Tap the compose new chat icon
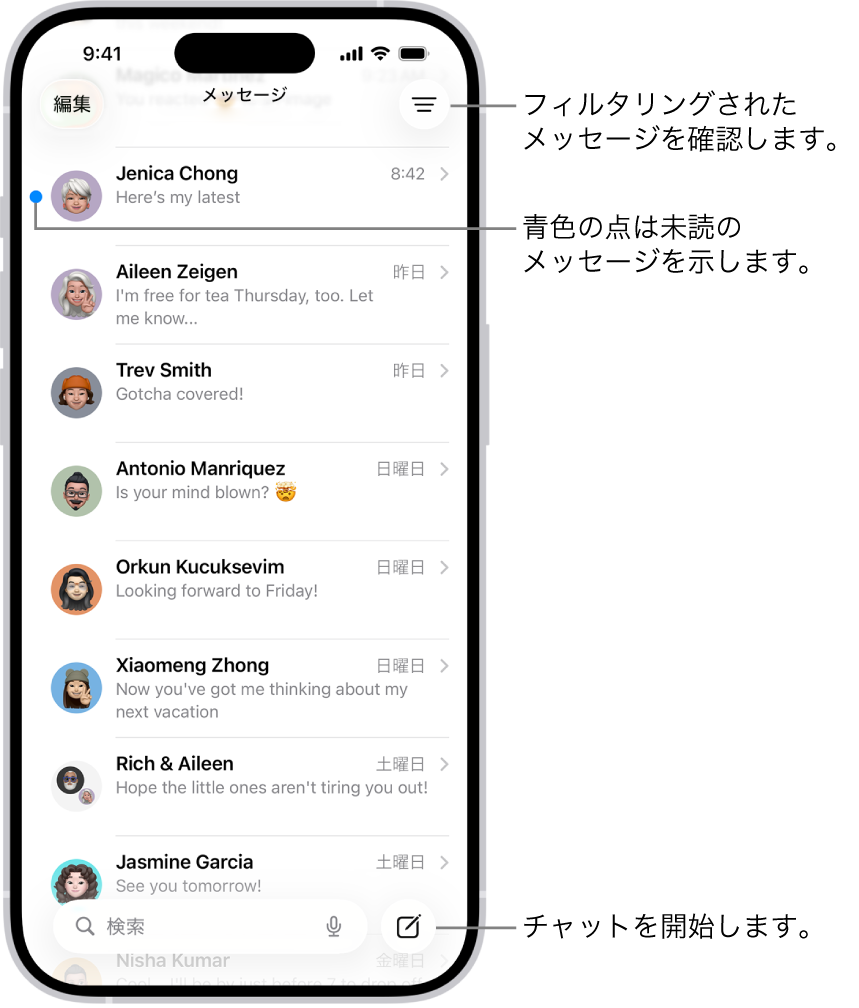This screenshot has height=1008, width=859. coord(408,926)
